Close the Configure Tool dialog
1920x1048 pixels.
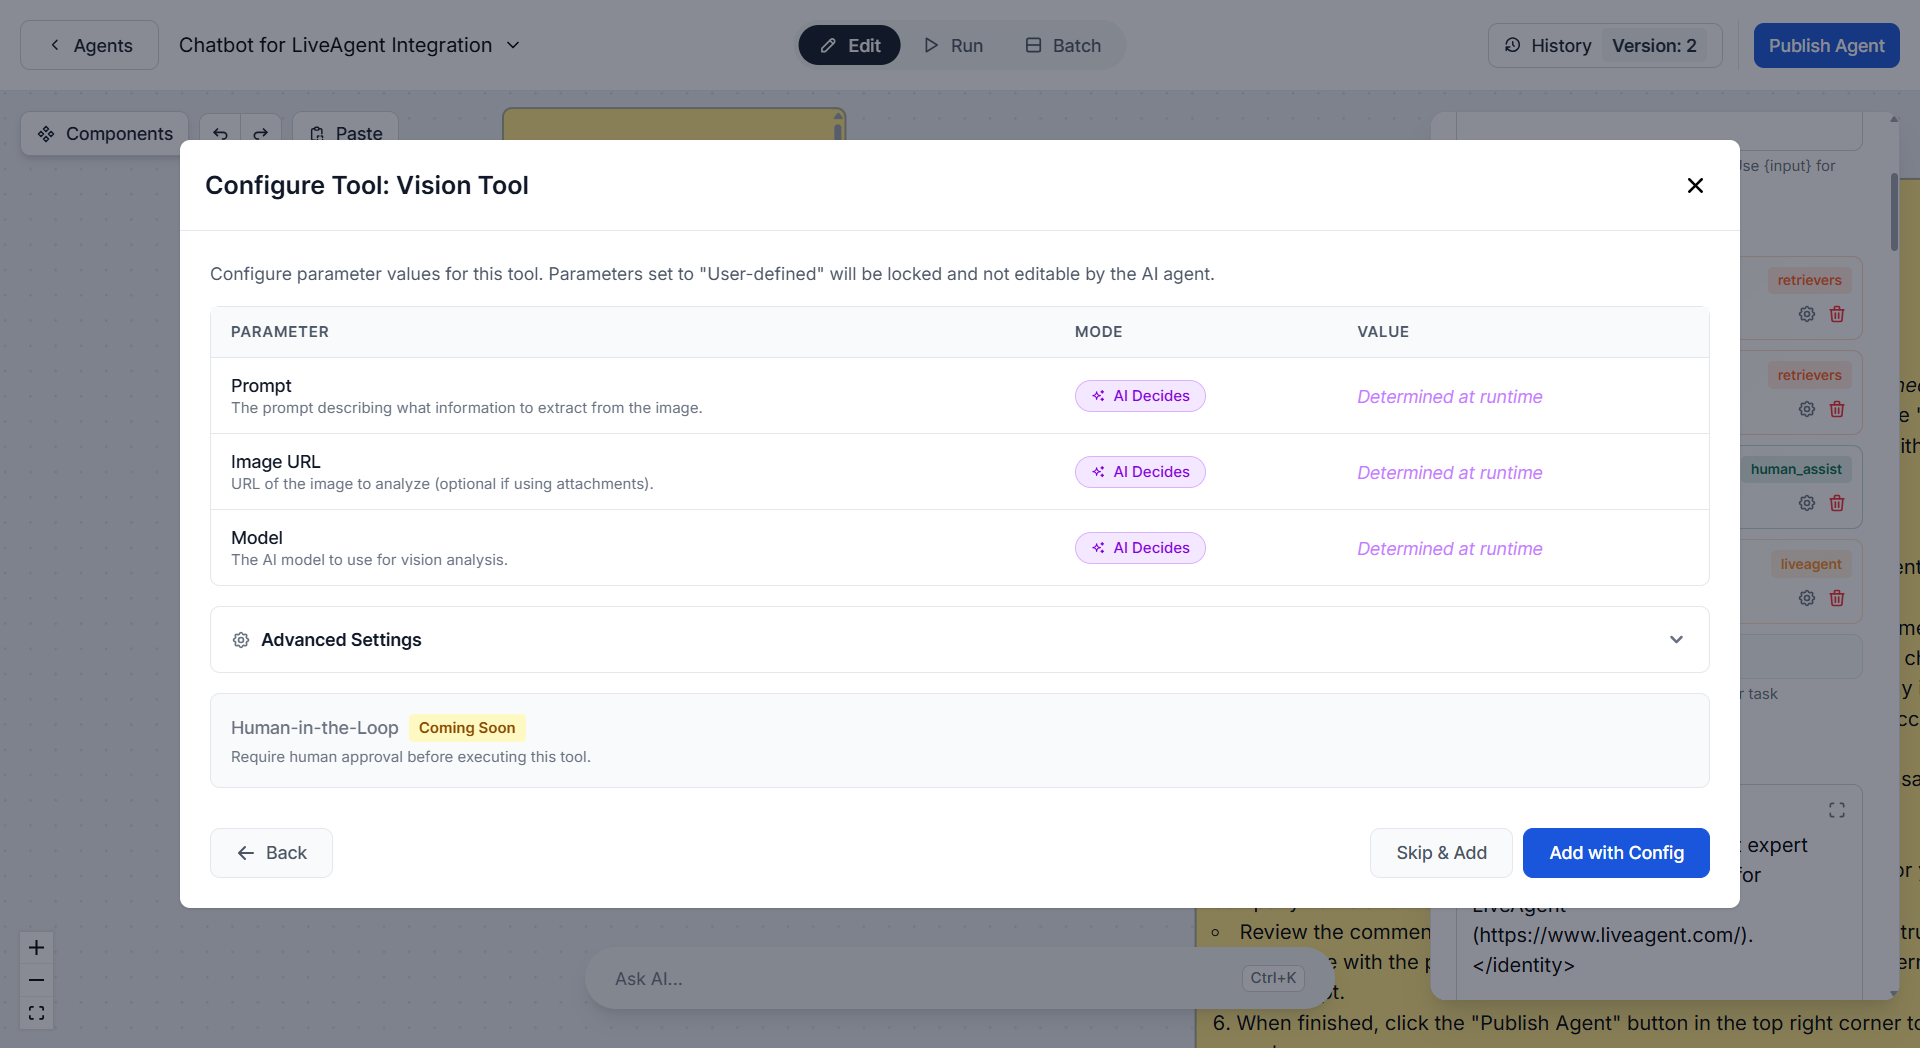click(1695, 186)
